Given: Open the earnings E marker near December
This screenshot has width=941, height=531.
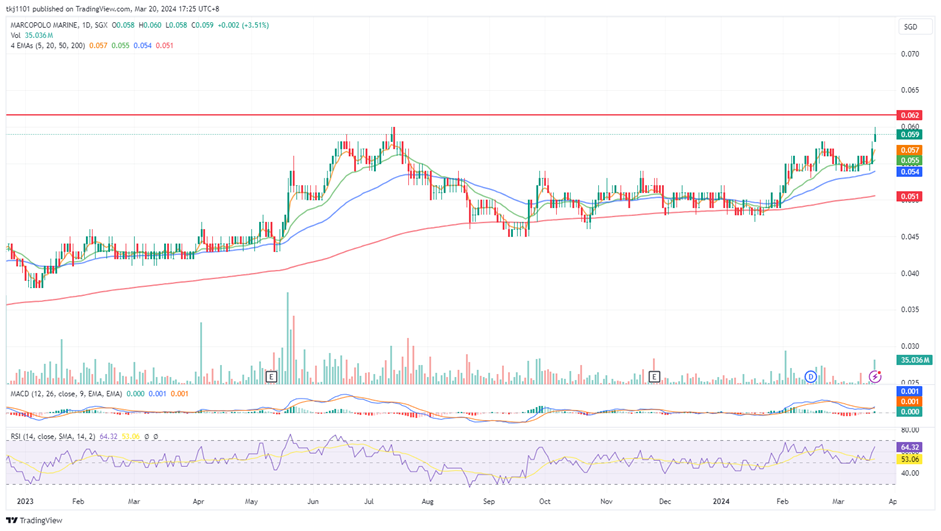Looking at the screenshot, I should pyautogui.click(x=654, y=377).
